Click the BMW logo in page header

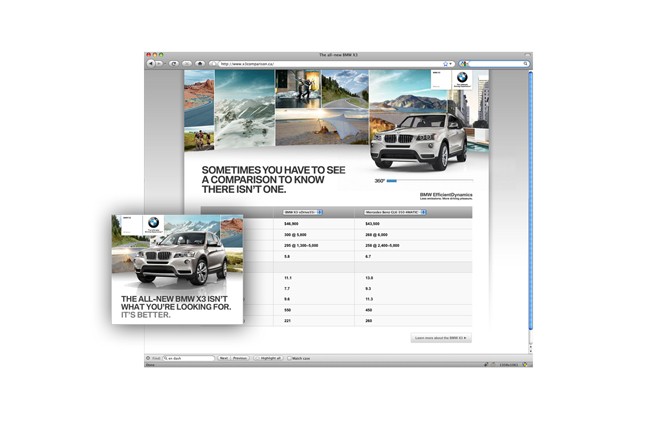coord(462,77)
